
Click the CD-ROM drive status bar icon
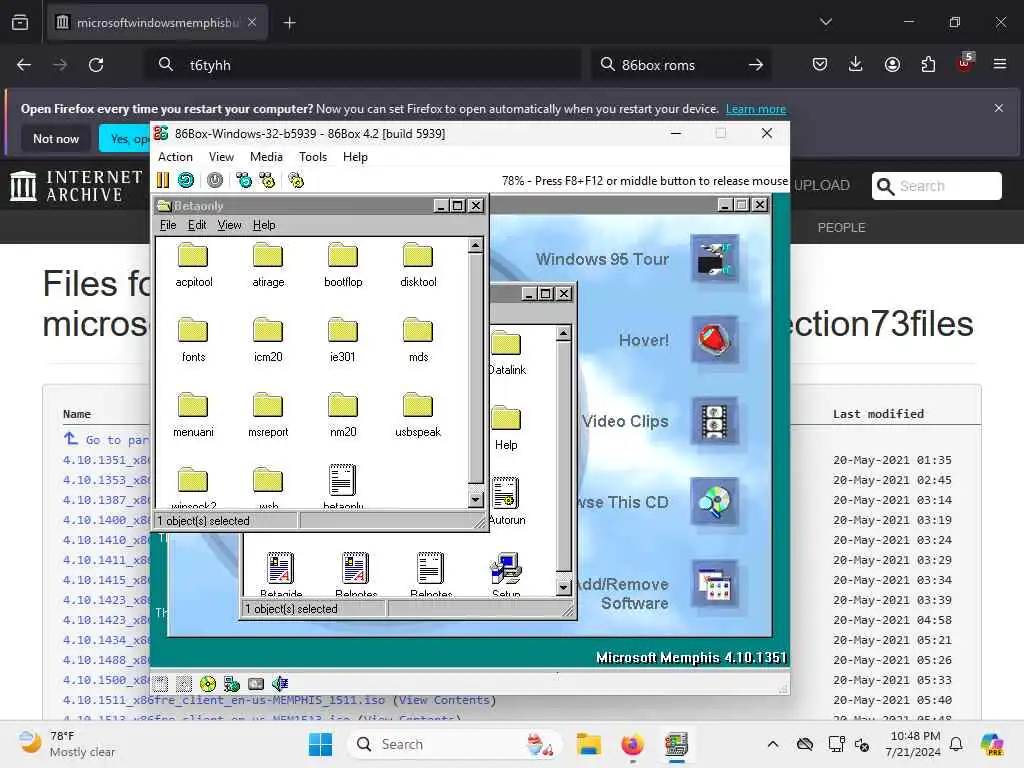pos(208,684)
